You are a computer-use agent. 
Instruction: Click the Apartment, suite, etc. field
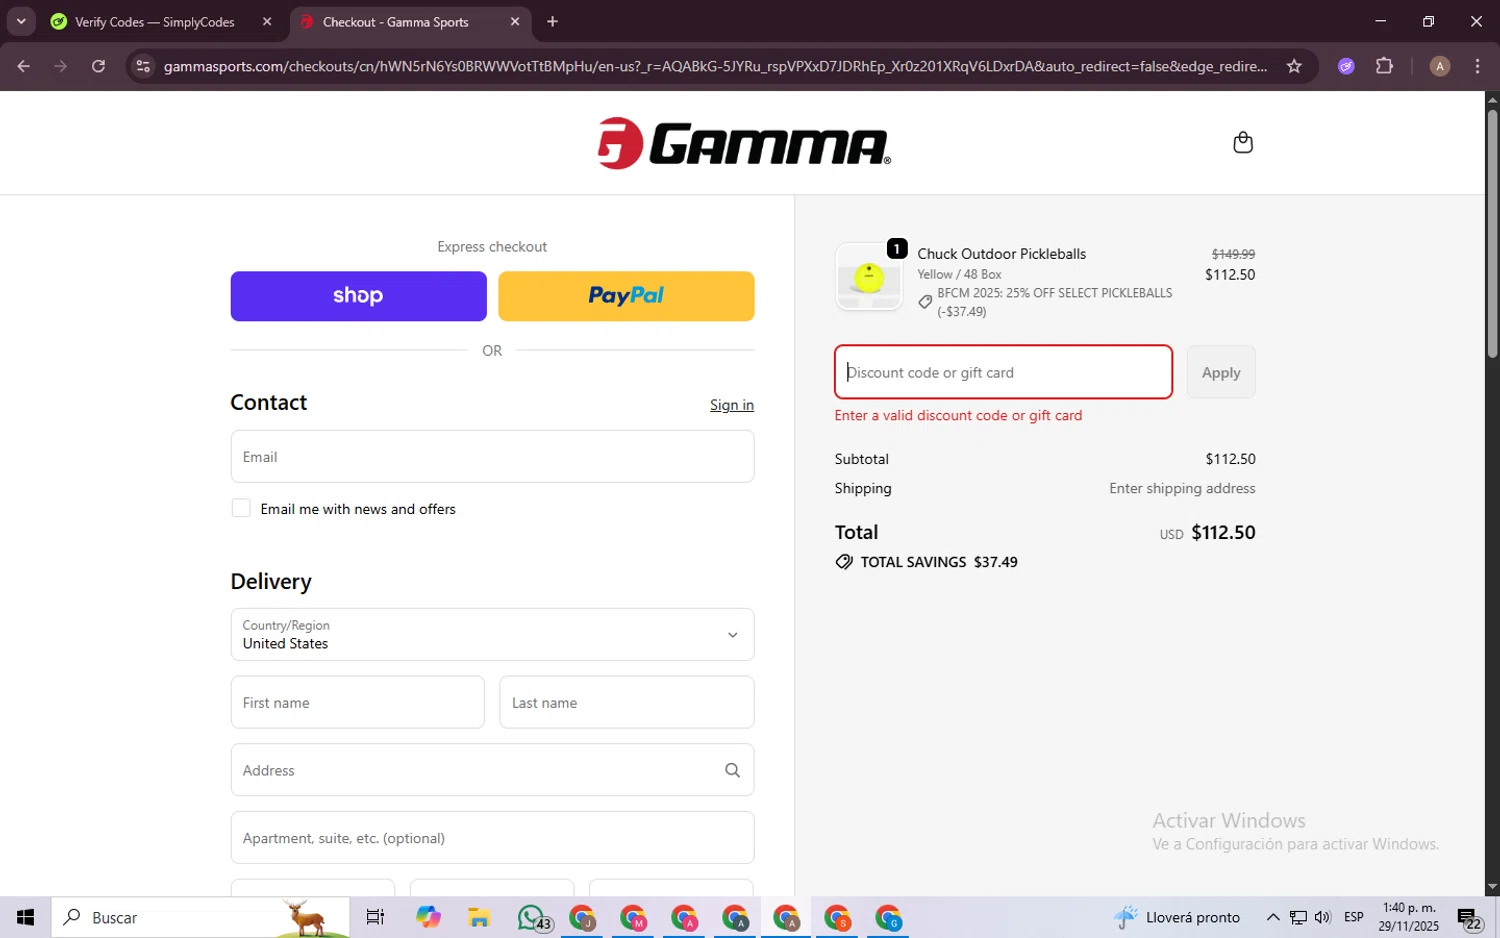[x=492, y=838]
